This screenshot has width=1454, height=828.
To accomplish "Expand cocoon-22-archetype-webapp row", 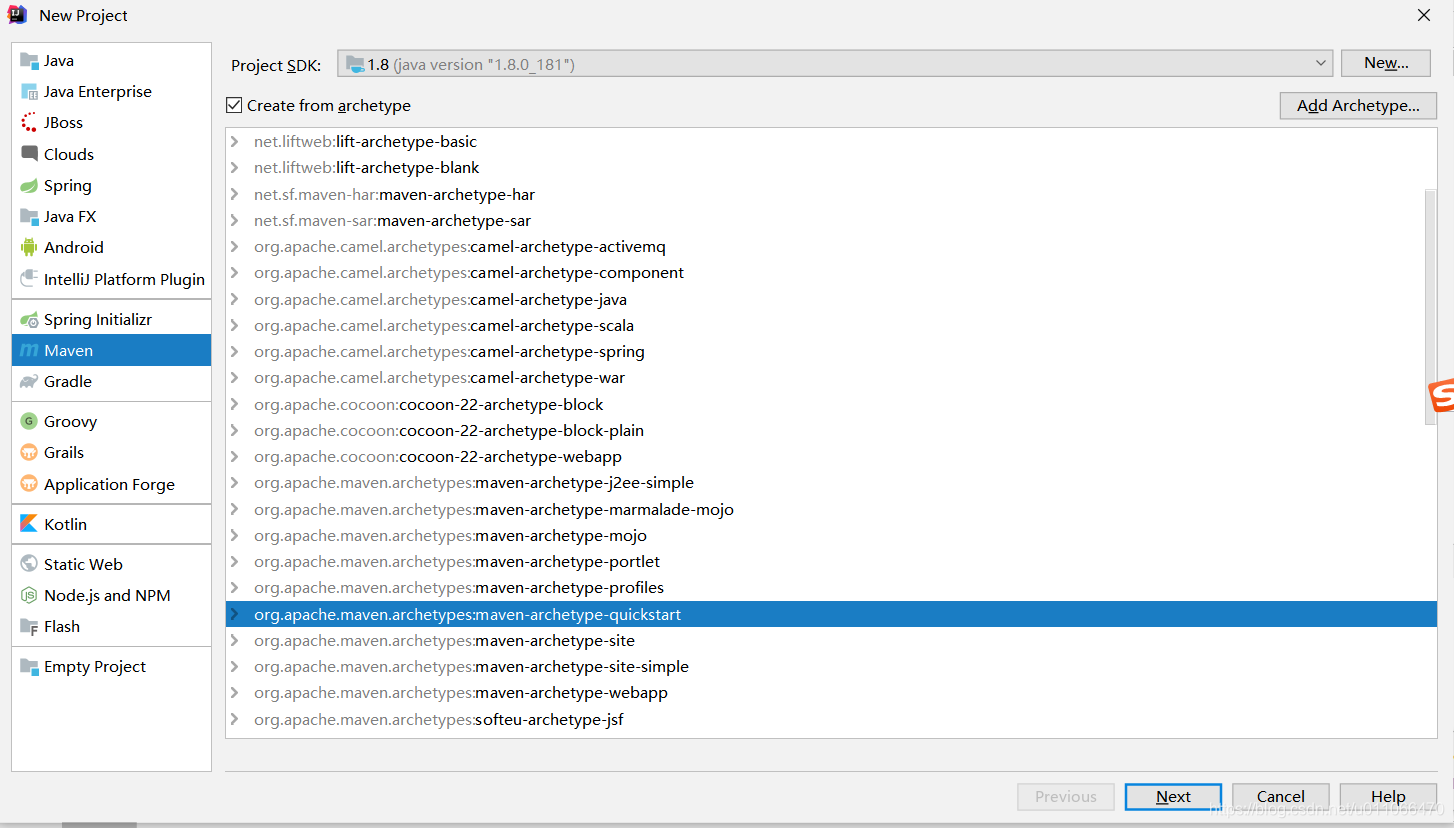I will click(234, 457).
